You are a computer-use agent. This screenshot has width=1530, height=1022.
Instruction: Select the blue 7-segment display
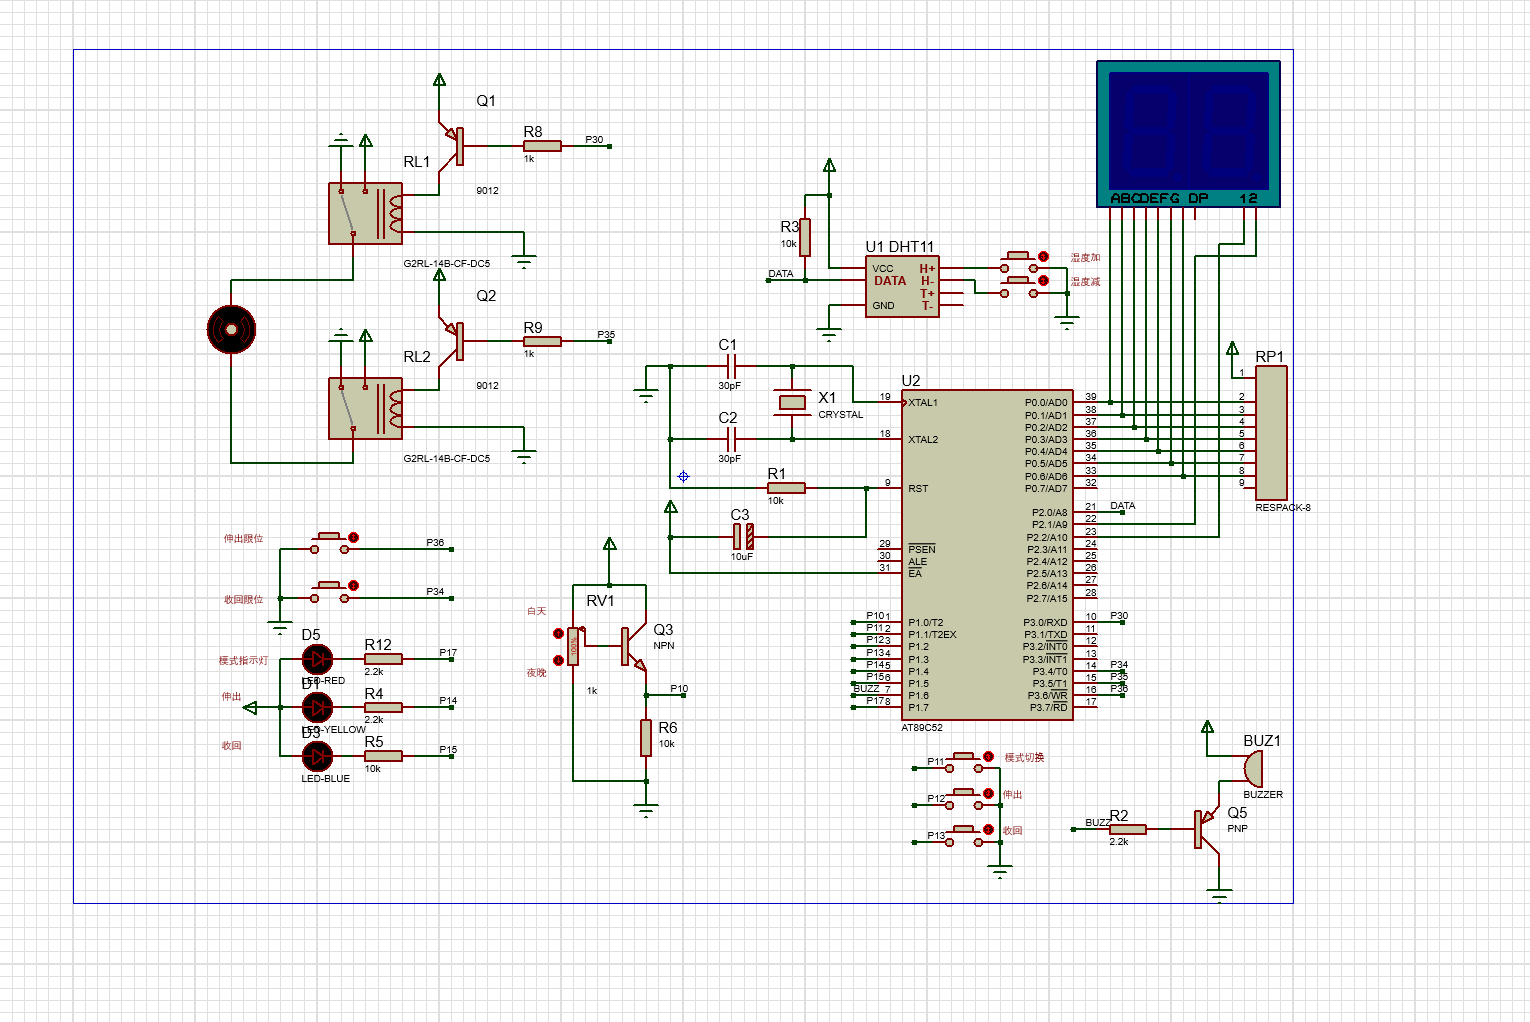click(1188, 133)
